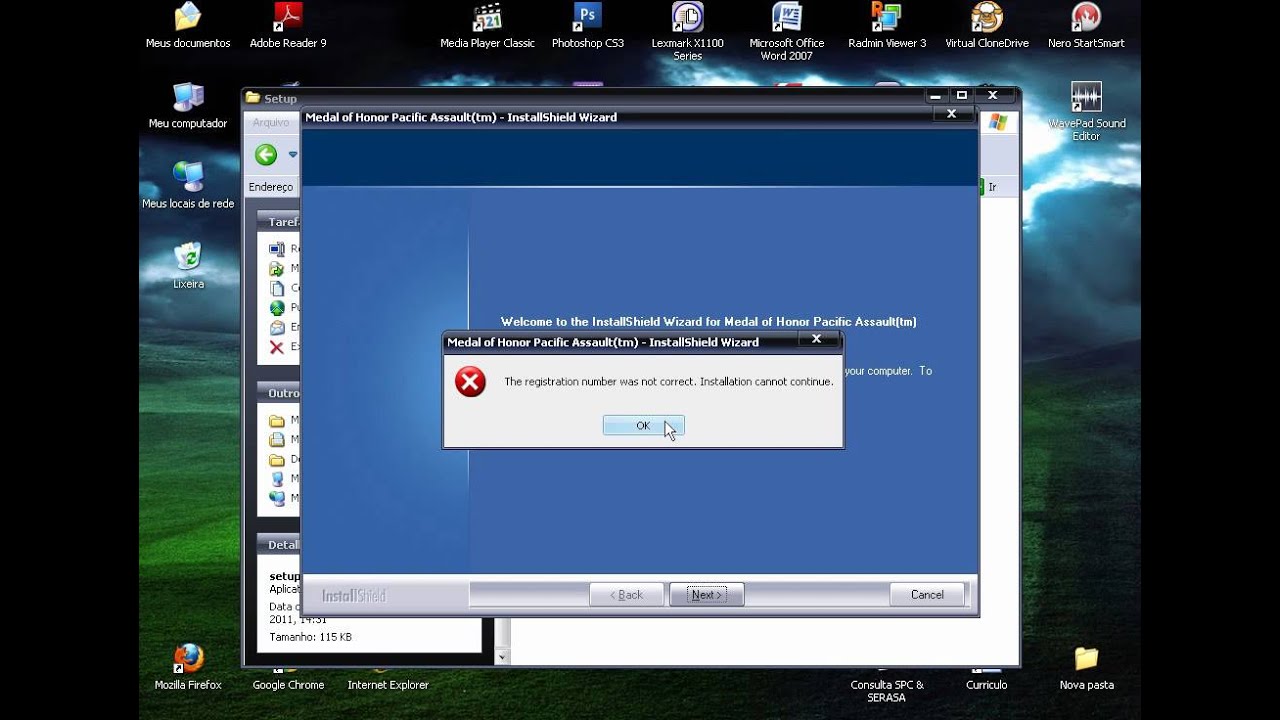
Task: Click 'The registration number was not correct' message
Action: (669, 382)
